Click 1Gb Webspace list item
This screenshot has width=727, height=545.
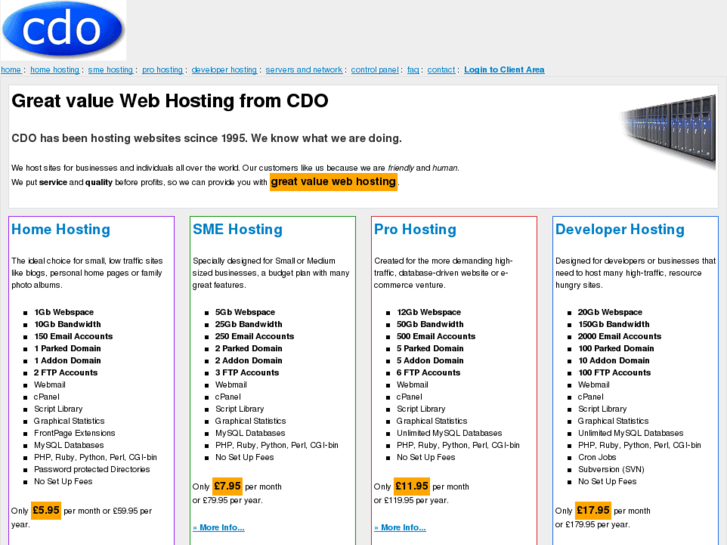pyautogui.click(x=64, y=312)
